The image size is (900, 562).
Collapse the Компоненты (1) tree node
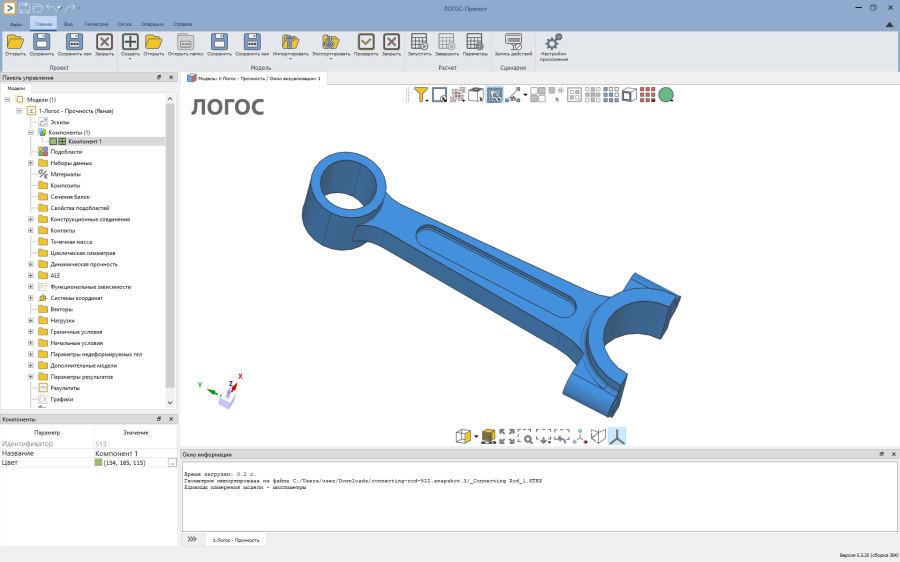coord(31,132)
